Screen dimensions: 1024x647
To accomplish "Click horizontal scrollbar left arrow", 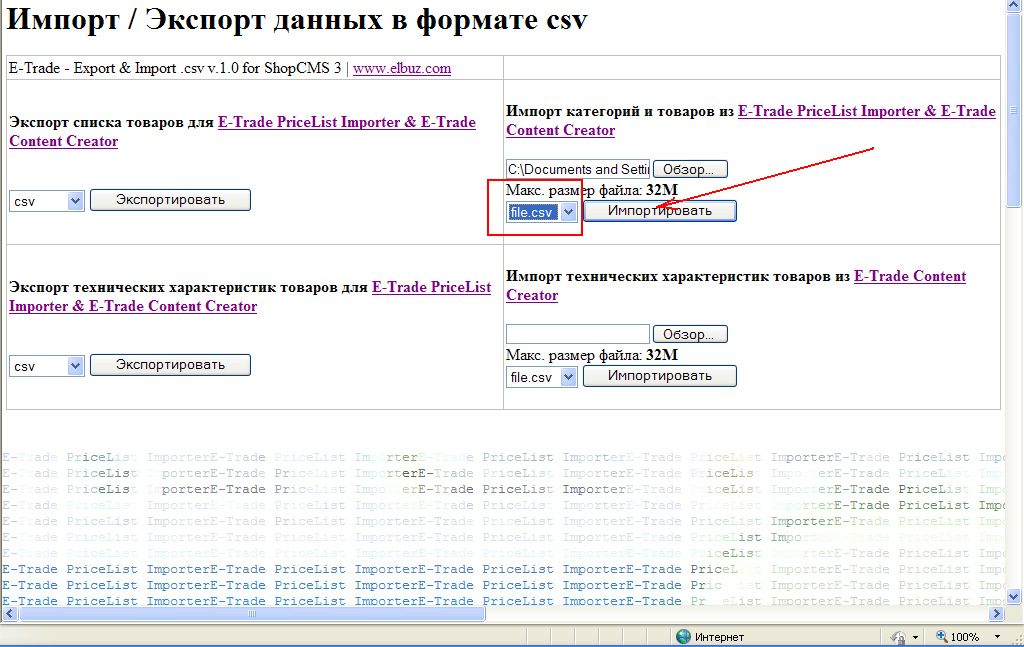I will [x=9, y=614].
